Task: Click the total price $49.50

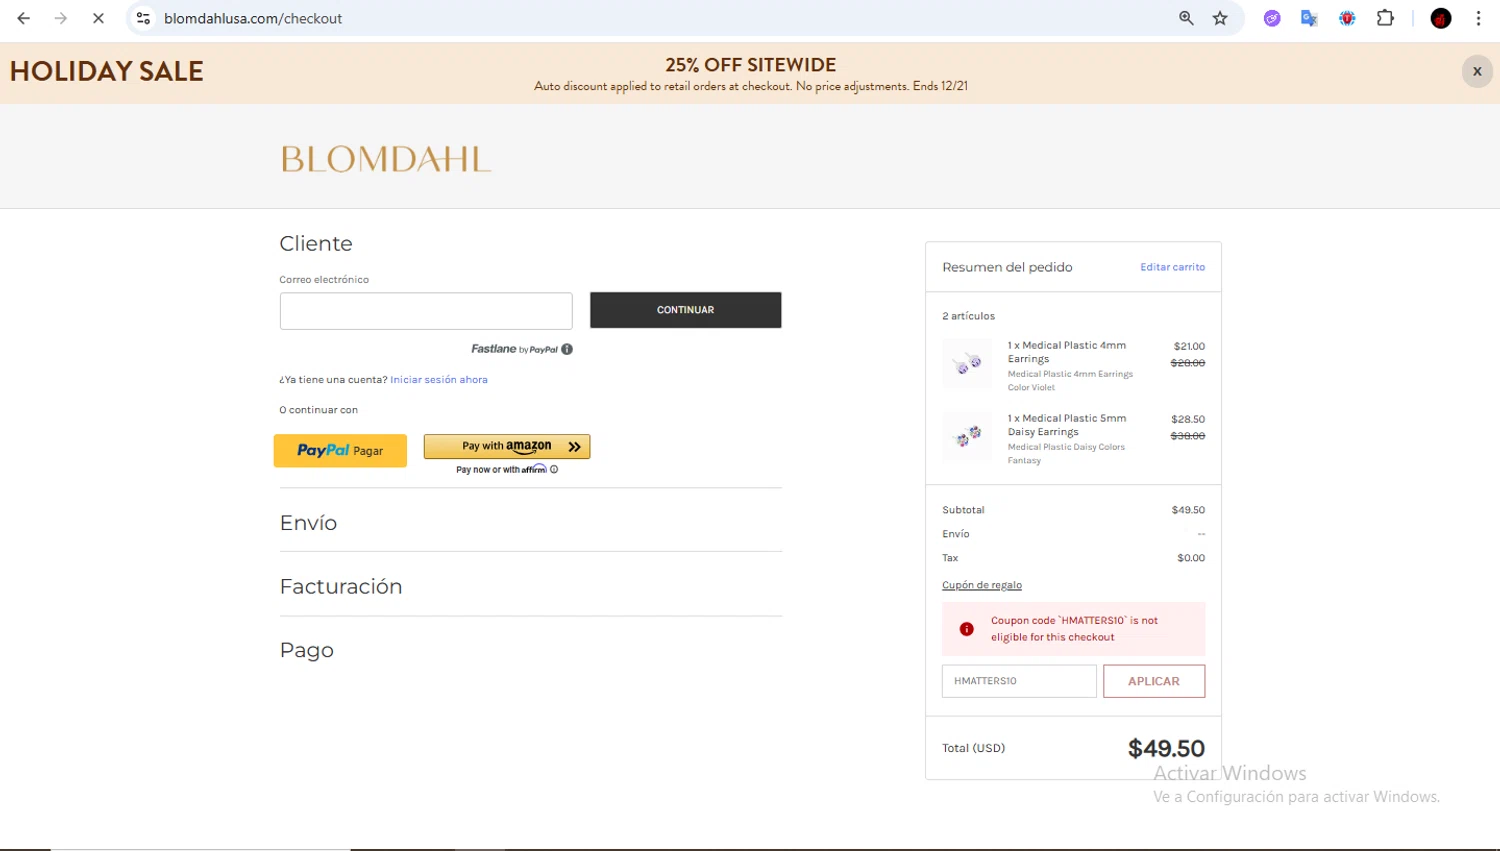Action: tap(1166, 748)
